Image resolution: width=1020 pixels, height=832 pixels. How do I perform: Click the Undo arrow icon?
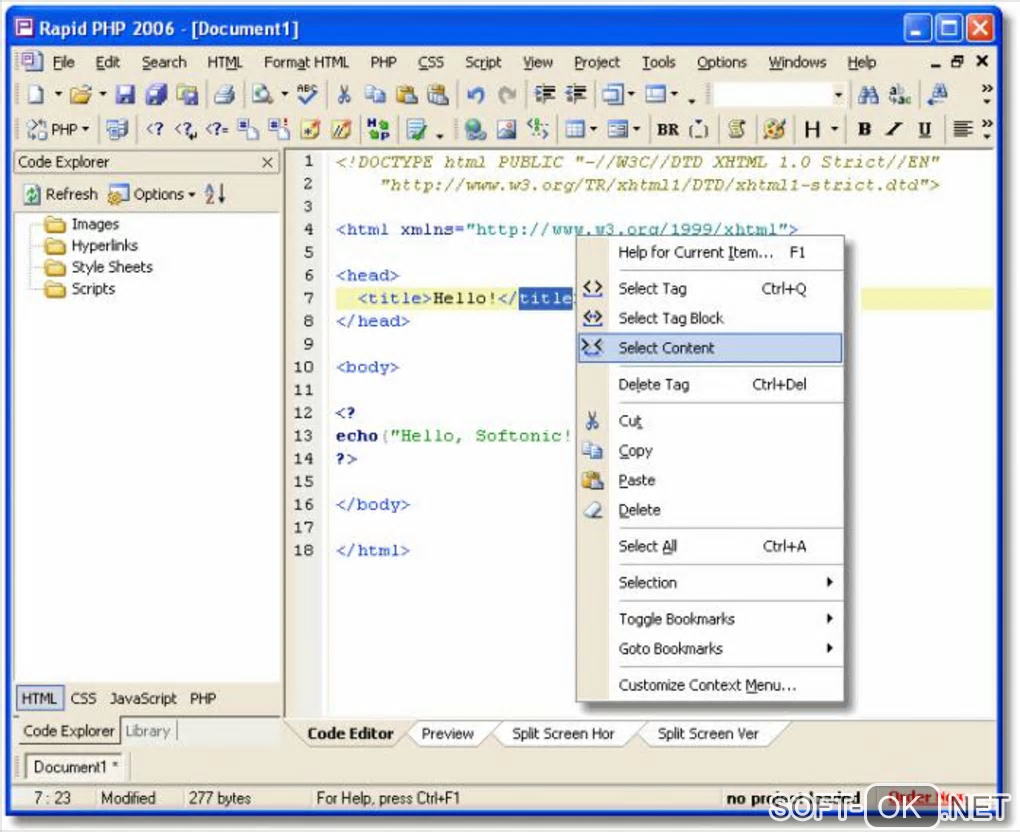(475, 95)
